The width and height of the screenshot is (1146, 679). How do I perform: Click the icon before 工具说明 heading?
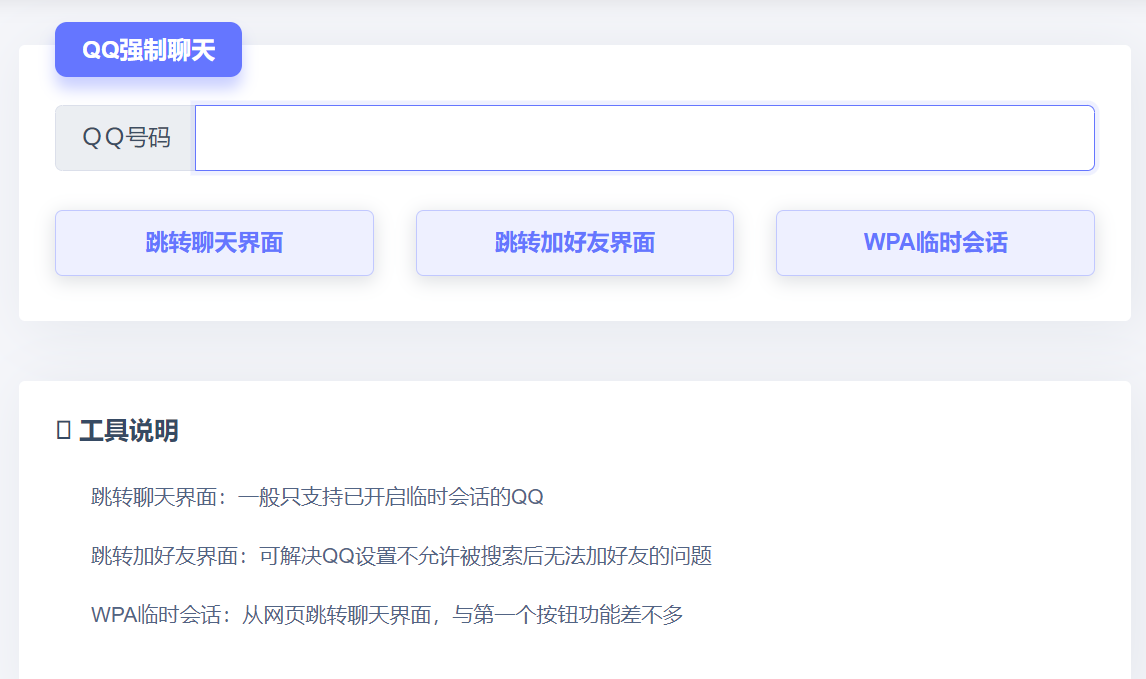pos(64,431)
